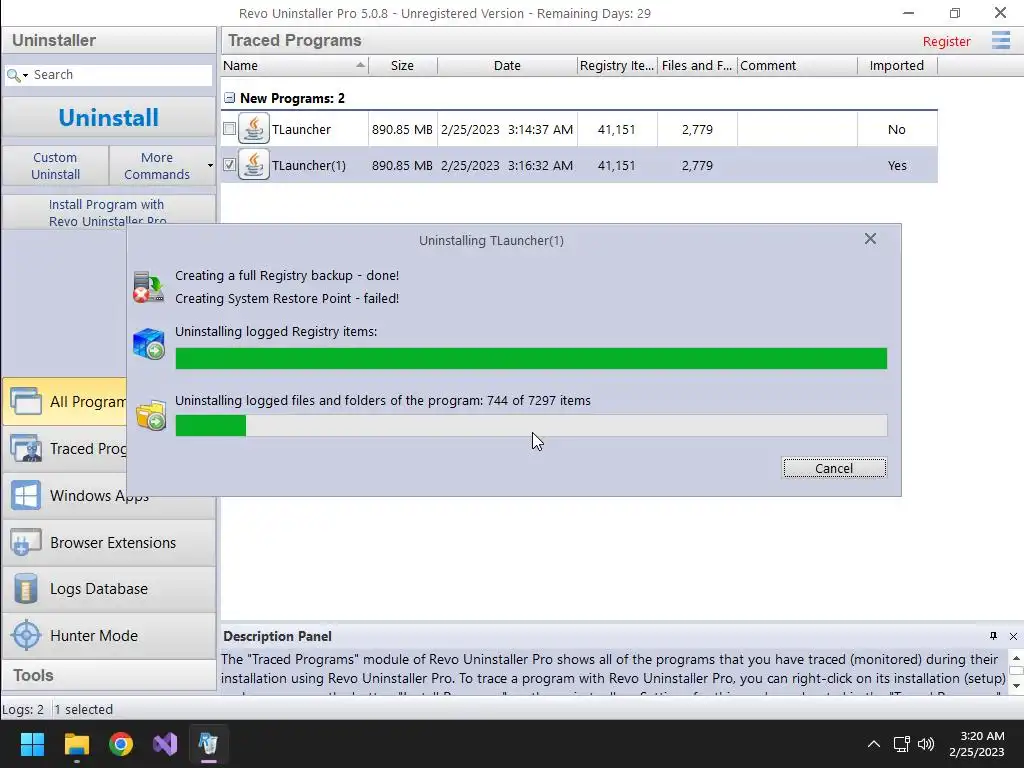Click Install Program with Revo Uninstaller Pro
Viewport: 1024px width, 768px height.
(108, 212)
